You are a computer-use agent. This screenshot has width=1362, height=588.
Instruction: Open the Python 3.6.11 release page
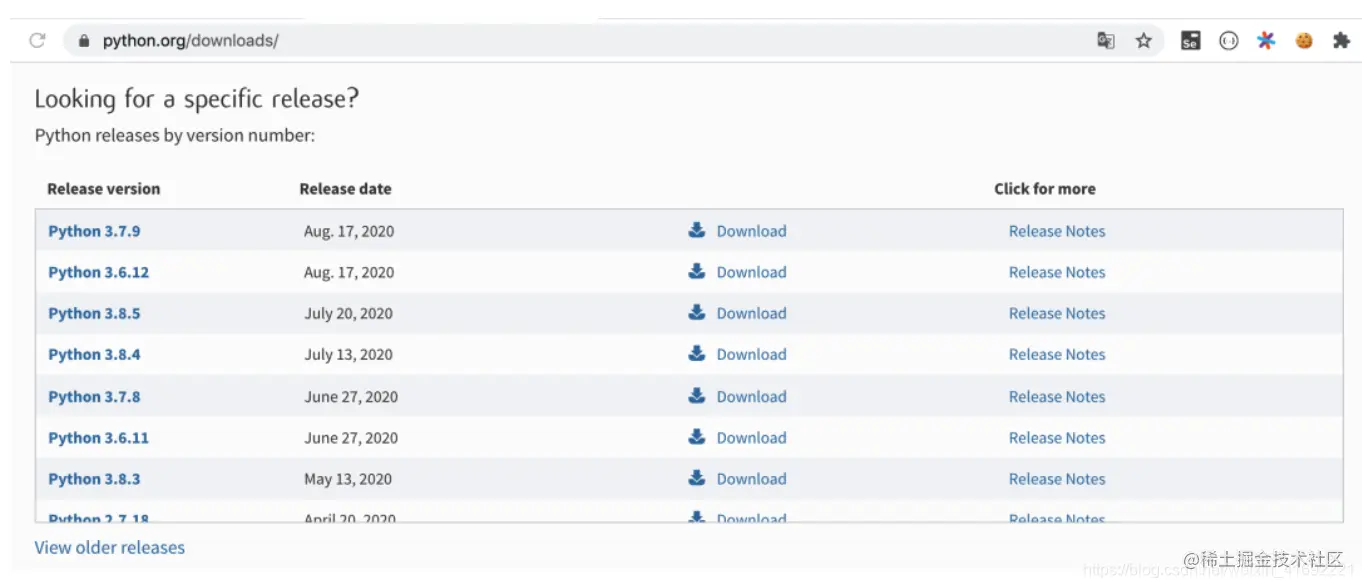(x=98, y=438)
